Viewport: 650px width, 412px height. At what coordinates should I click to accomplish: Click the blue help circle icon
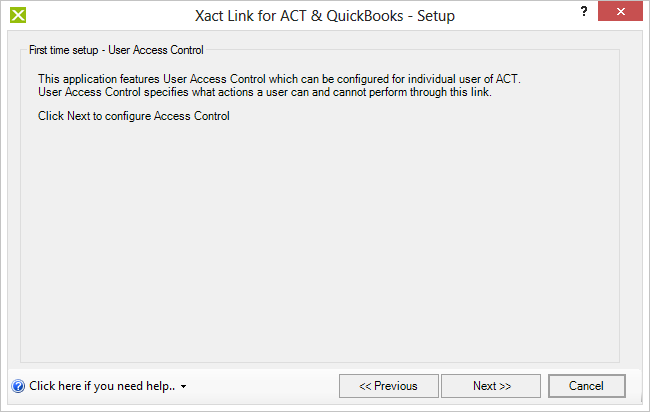(18, 386)
